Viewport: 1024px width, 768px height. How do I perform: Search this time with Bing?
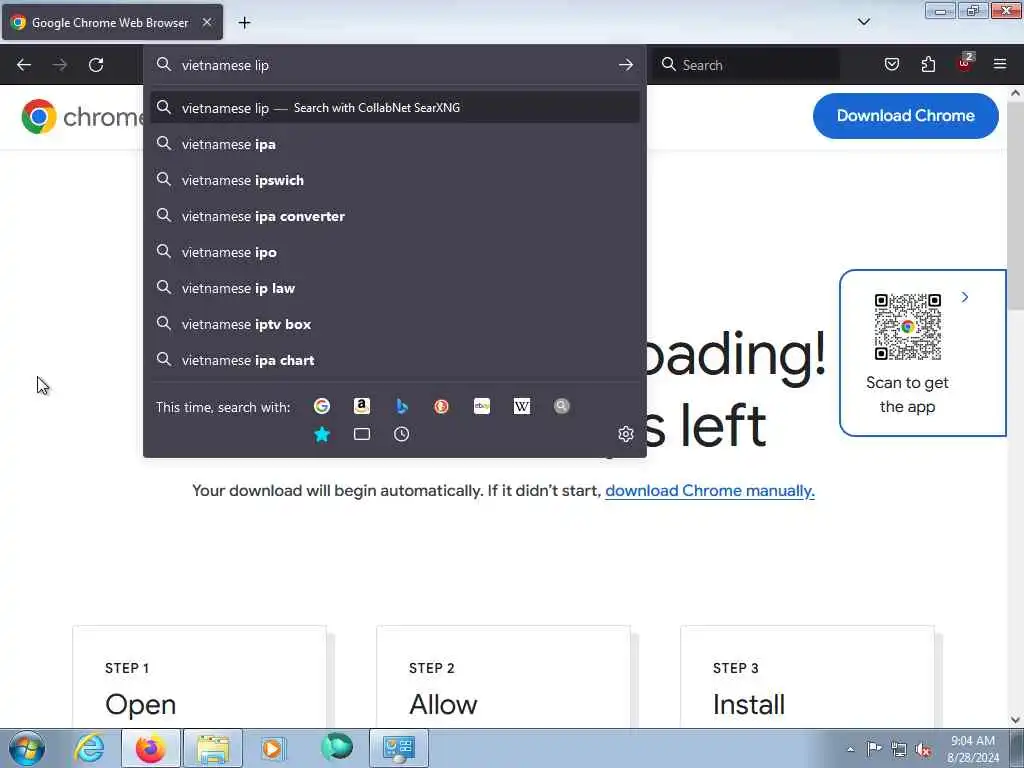[x=402, y=406]
